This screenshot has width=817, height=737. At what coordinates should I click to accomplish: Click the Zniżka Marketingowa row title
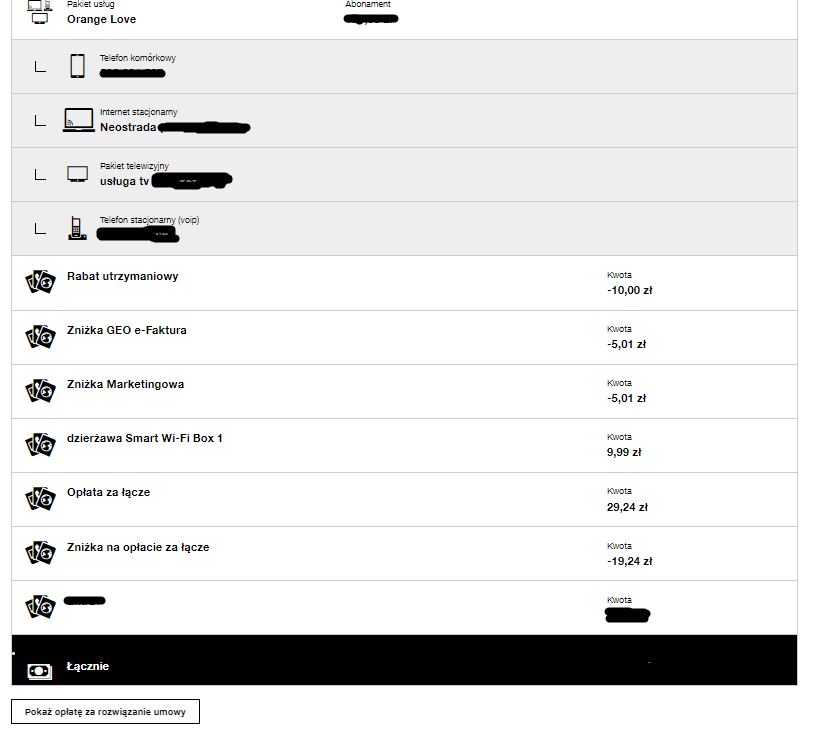(126, 384)
